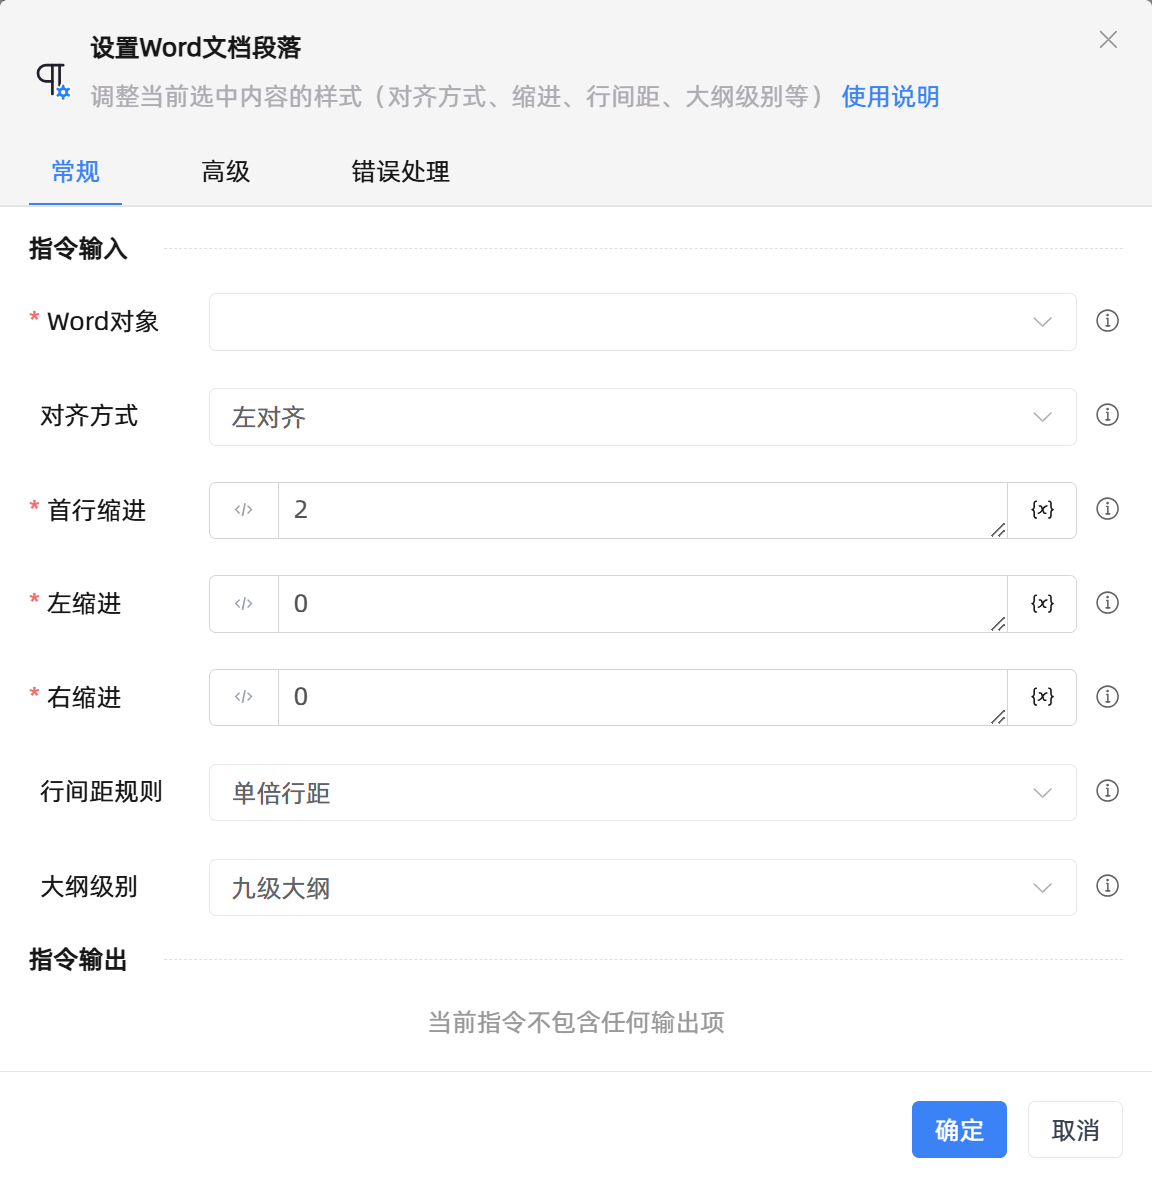Toggle expression mode icon for 首行缩进
Screen dimensions: 1152x1186
[x=244, y=510]
